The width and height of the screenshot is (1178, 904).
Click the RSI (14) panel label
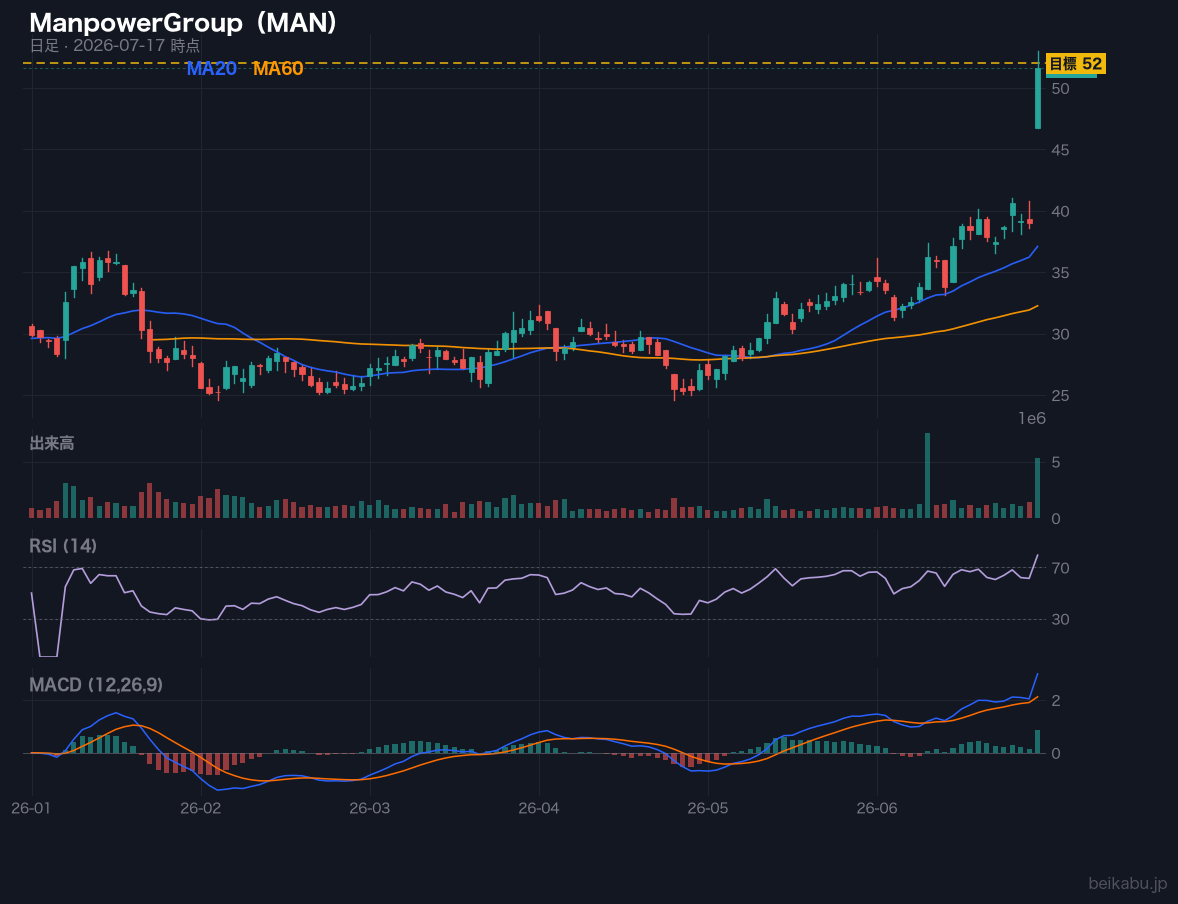[63, 546]
